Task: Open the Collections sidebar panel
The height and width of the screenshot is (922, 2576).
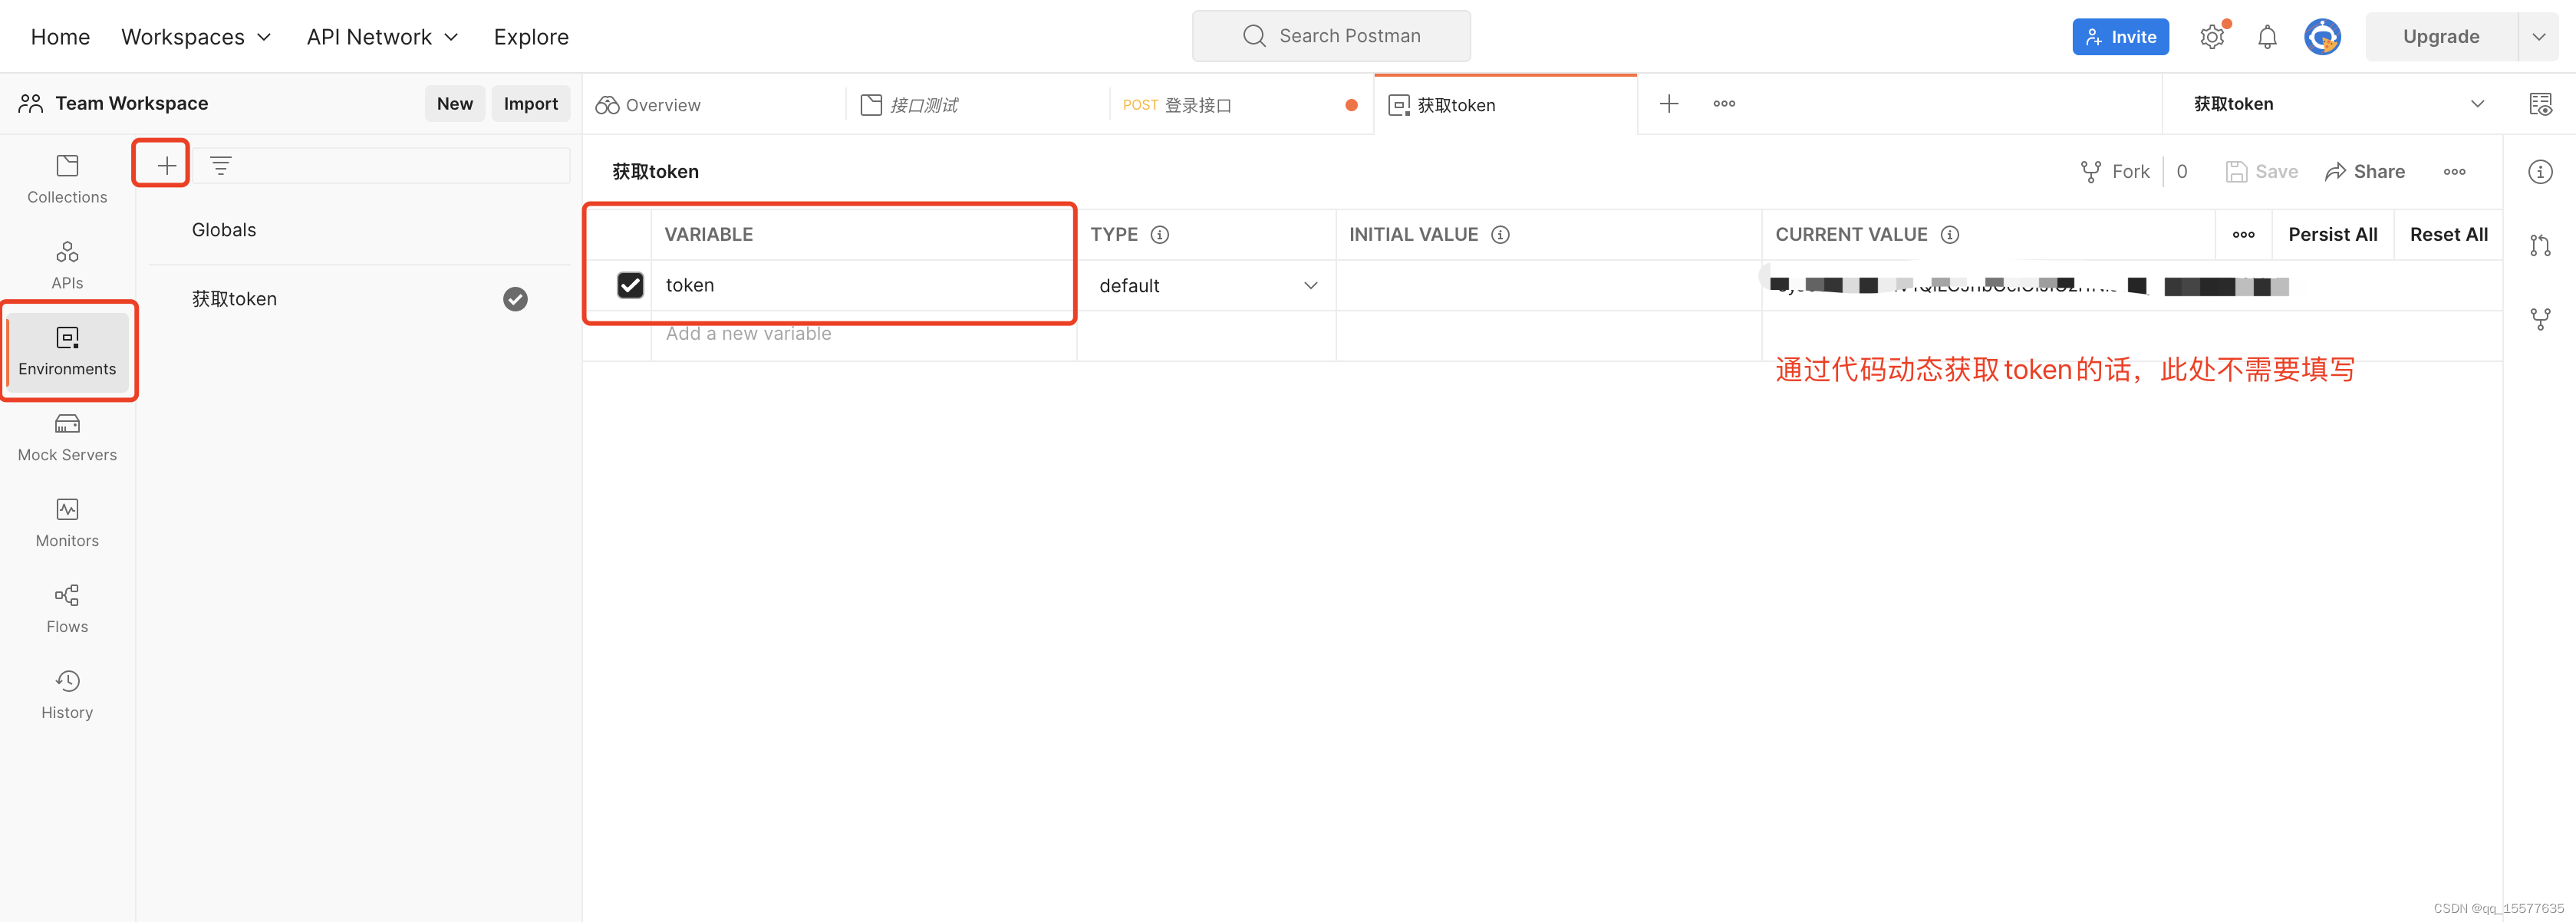Action: 66,178
